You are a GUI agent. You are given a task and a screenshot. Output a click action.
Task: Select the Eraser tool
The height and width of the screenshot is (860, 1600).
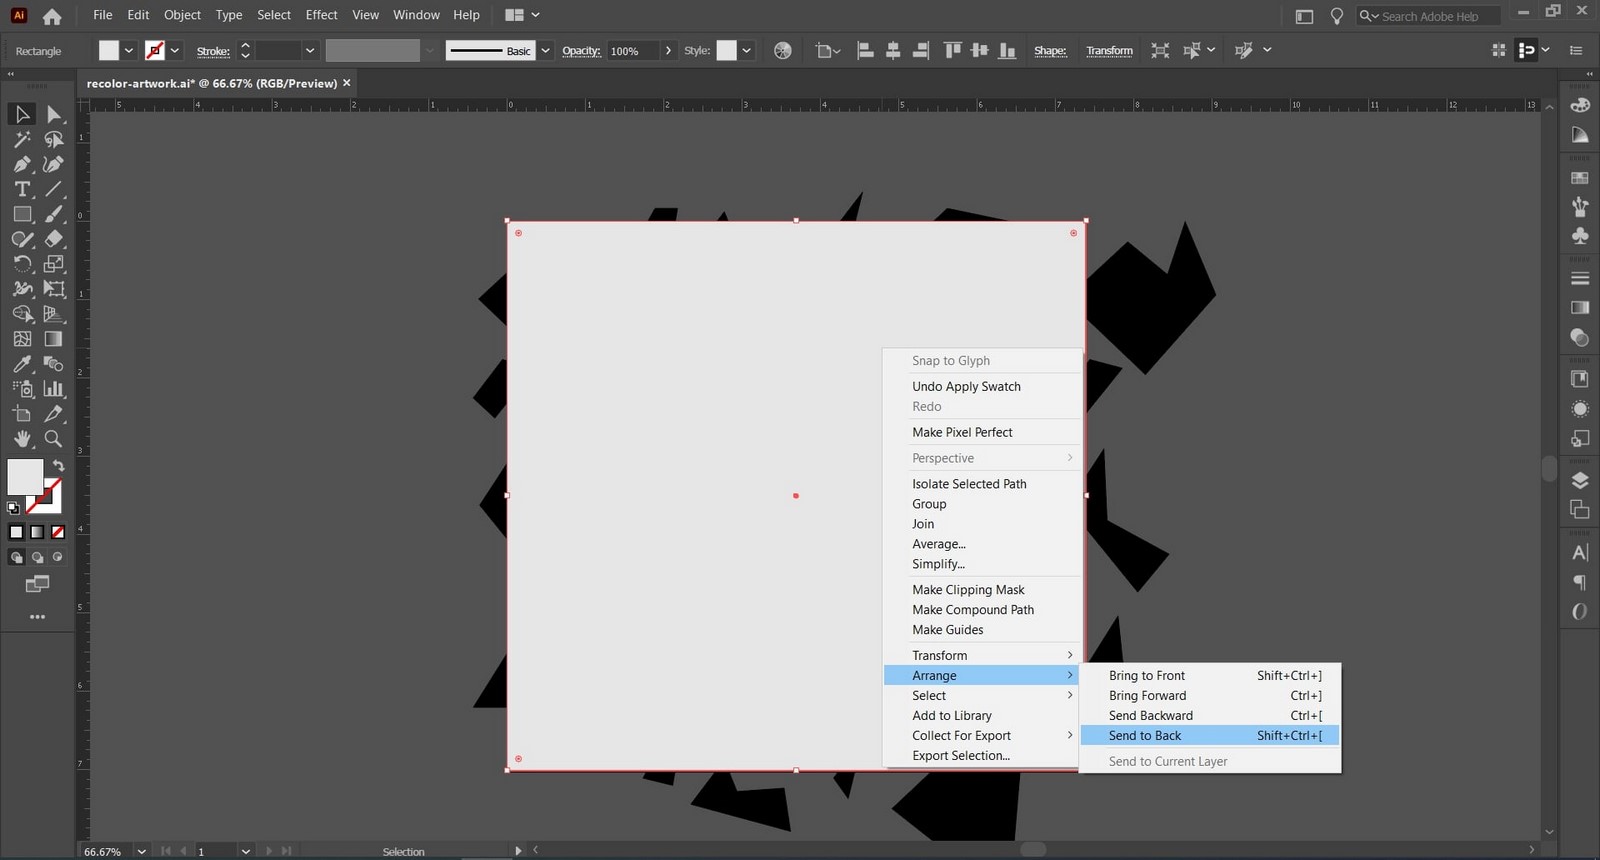[x=54, y=239]
